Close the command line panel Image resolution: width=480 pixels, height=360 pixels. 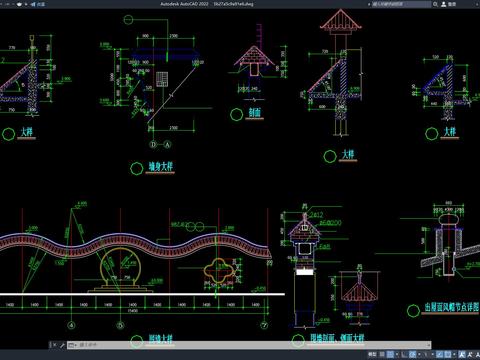click(55, 345)
